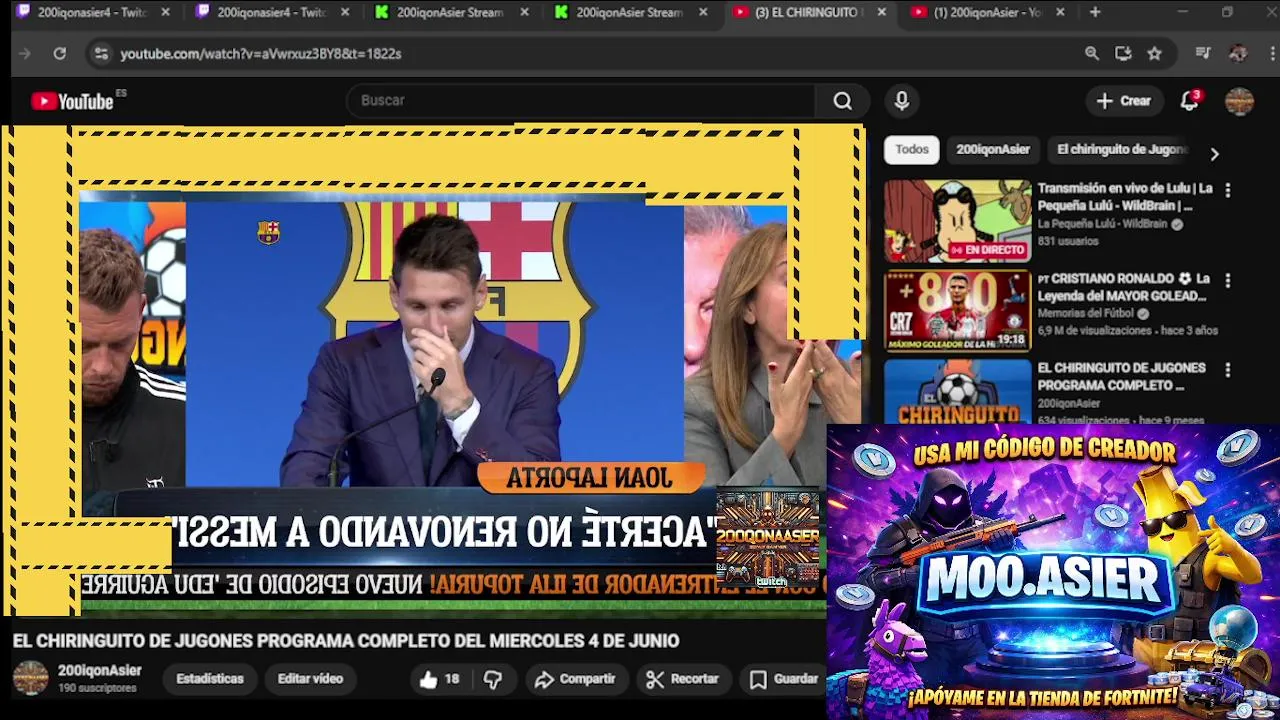
Task: Click 'Memorias del Fútbol' channel name
Action: tap(1086, 314)
